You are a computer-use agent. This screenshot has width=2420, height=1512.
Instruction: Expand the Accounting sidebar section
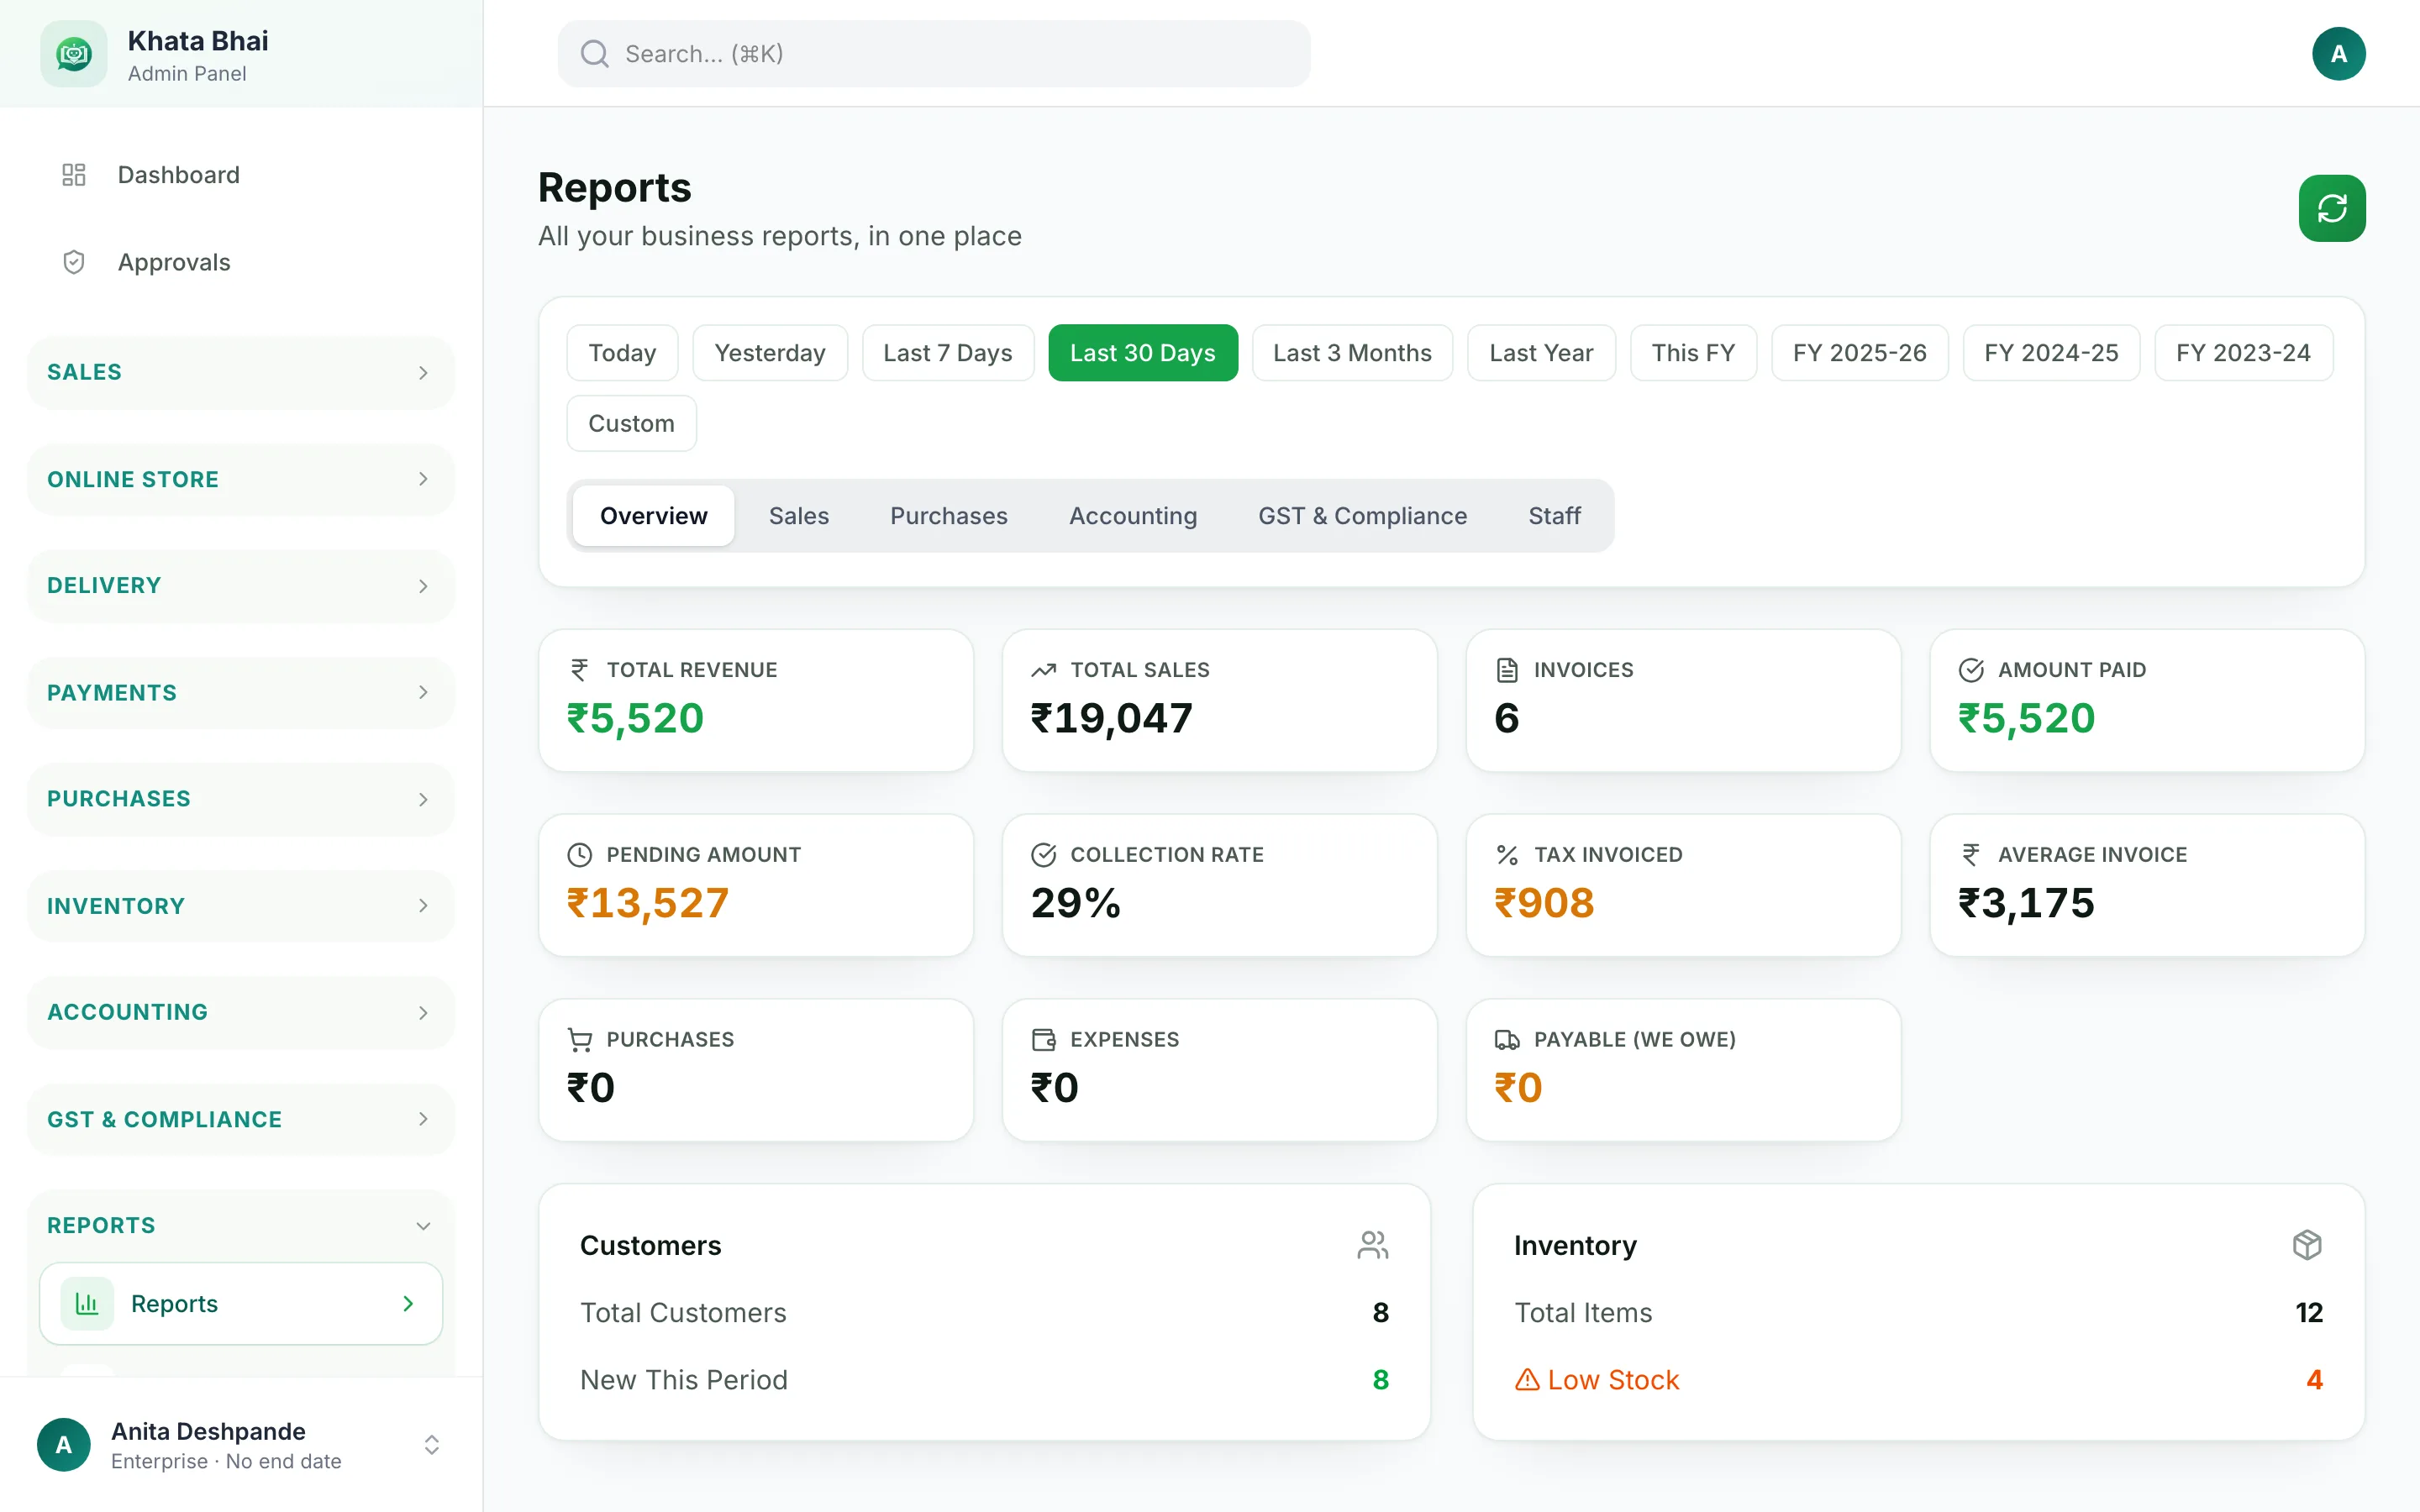pos(241,1012)
